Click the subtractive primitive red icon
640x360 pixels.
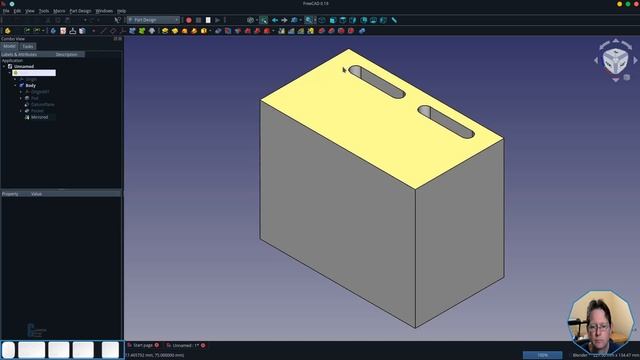pos(267,31)
